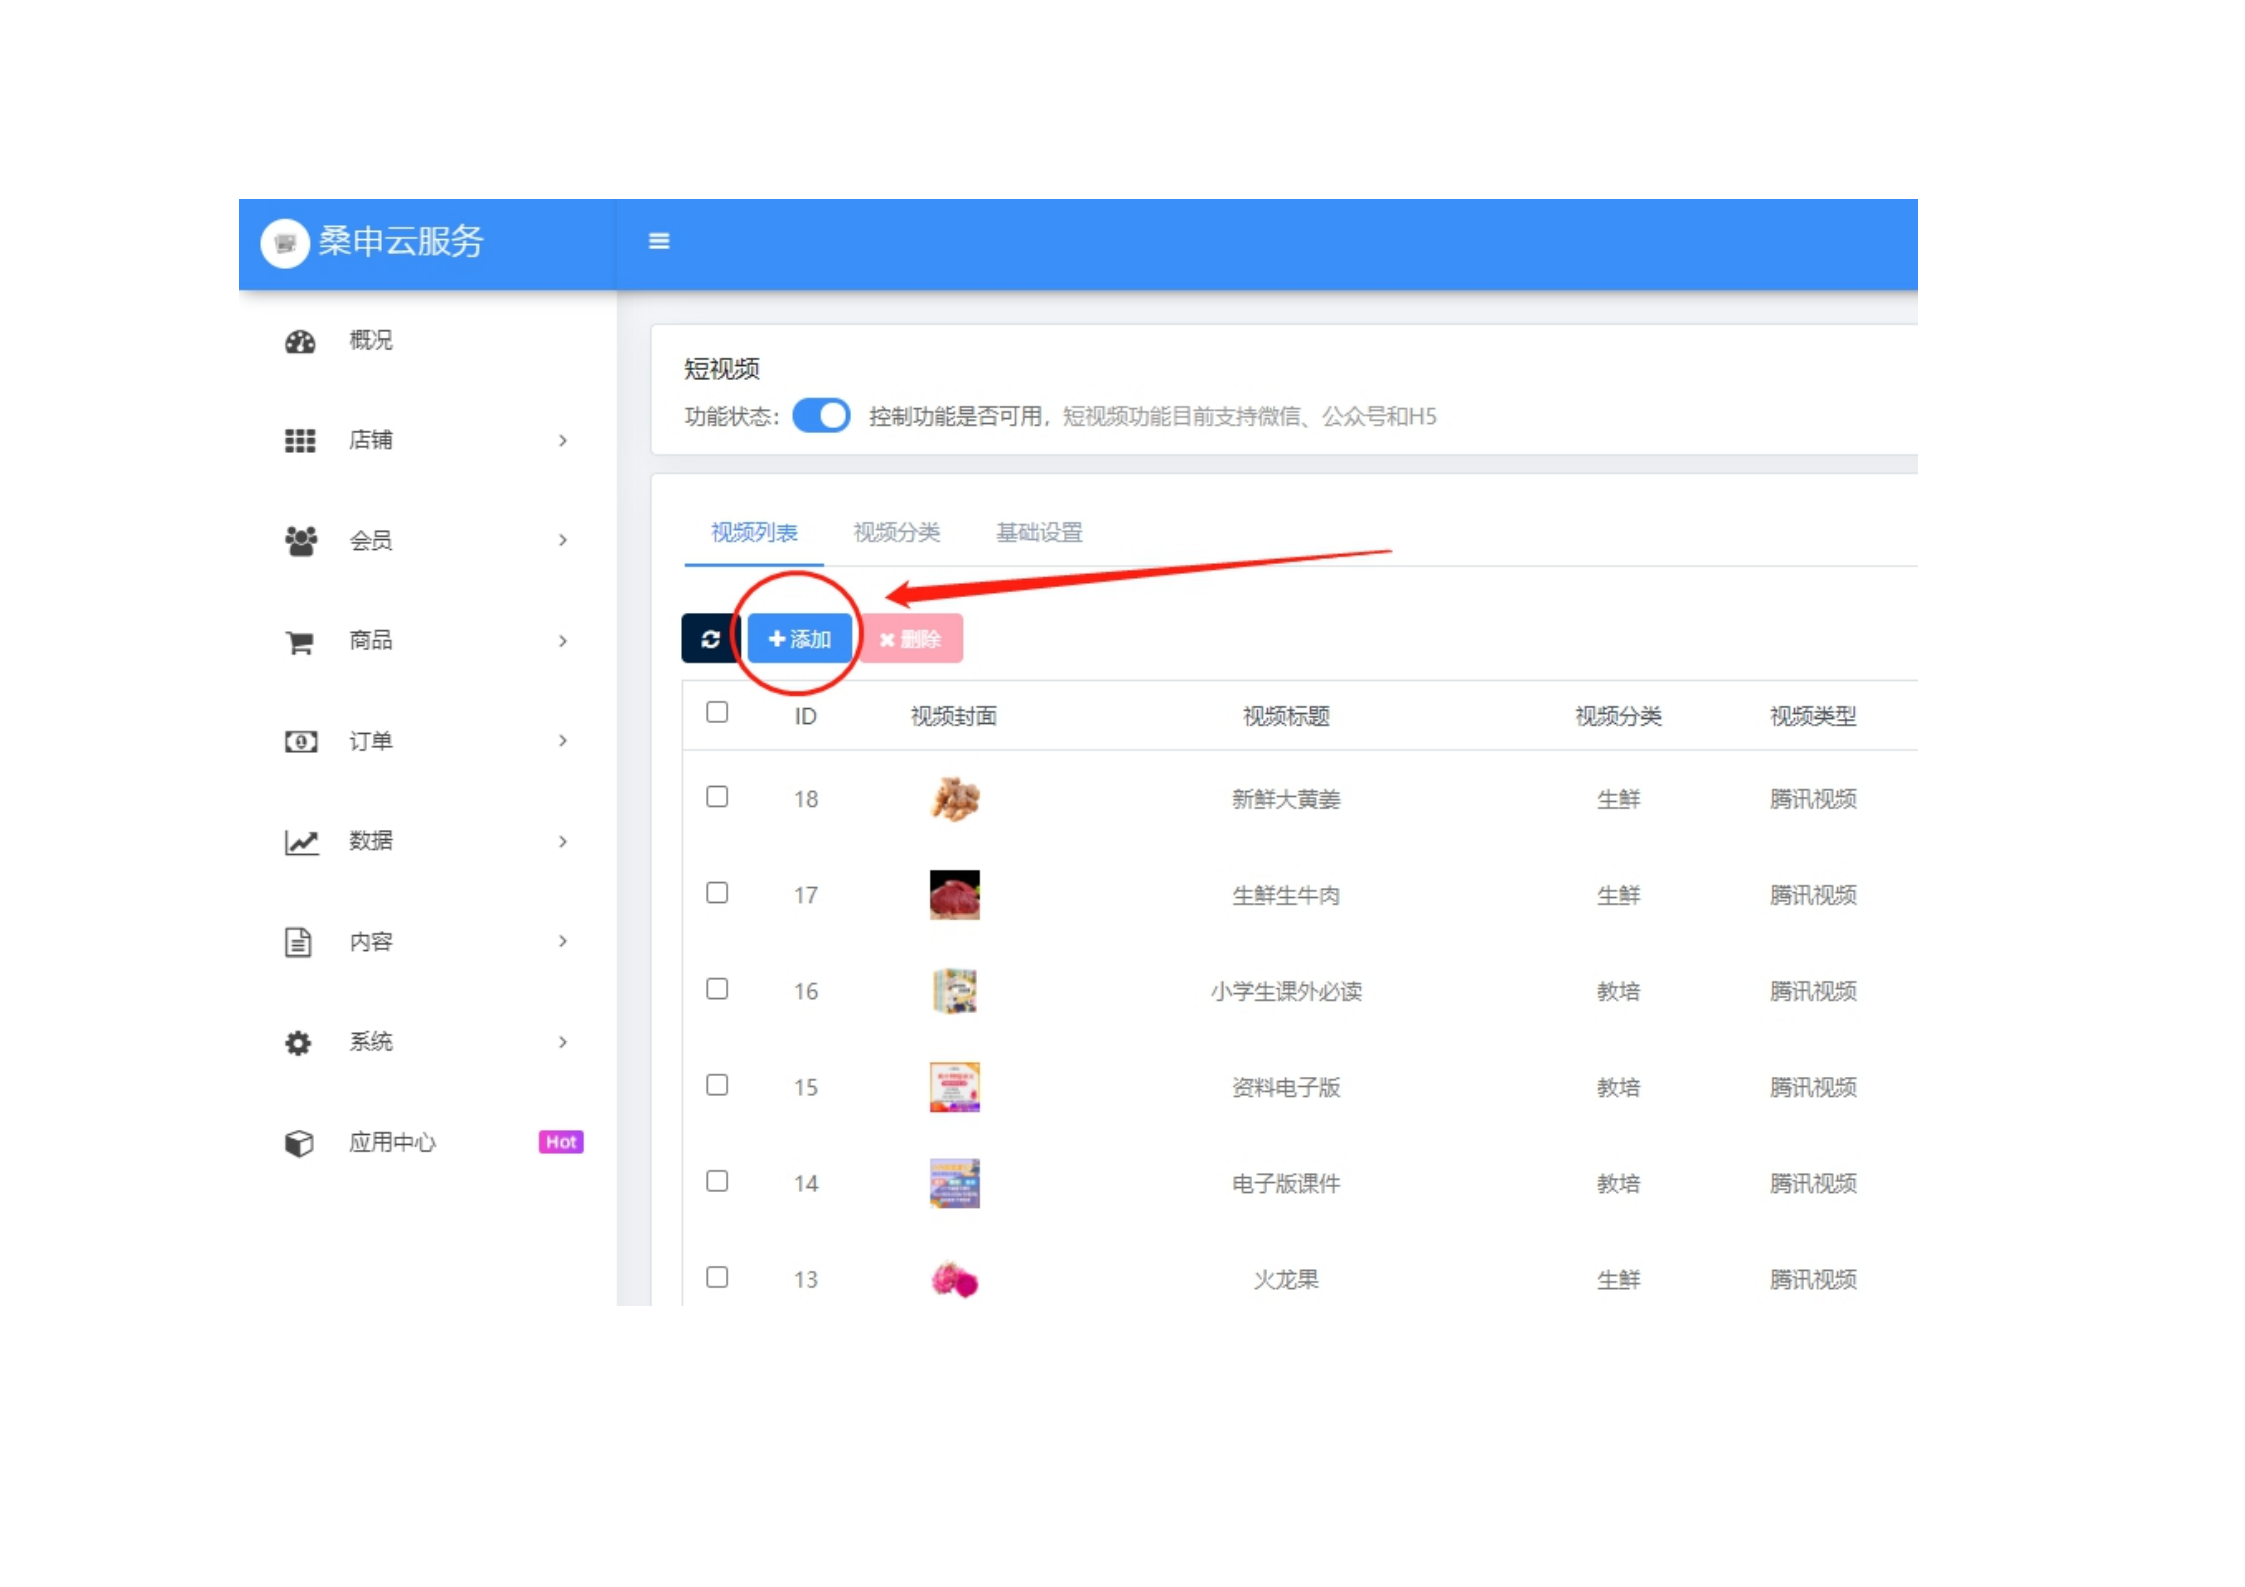This screenshot has width=2245, height=1587.
Task: Expand the 数据 menu chevron
Action: pos(563,842)
